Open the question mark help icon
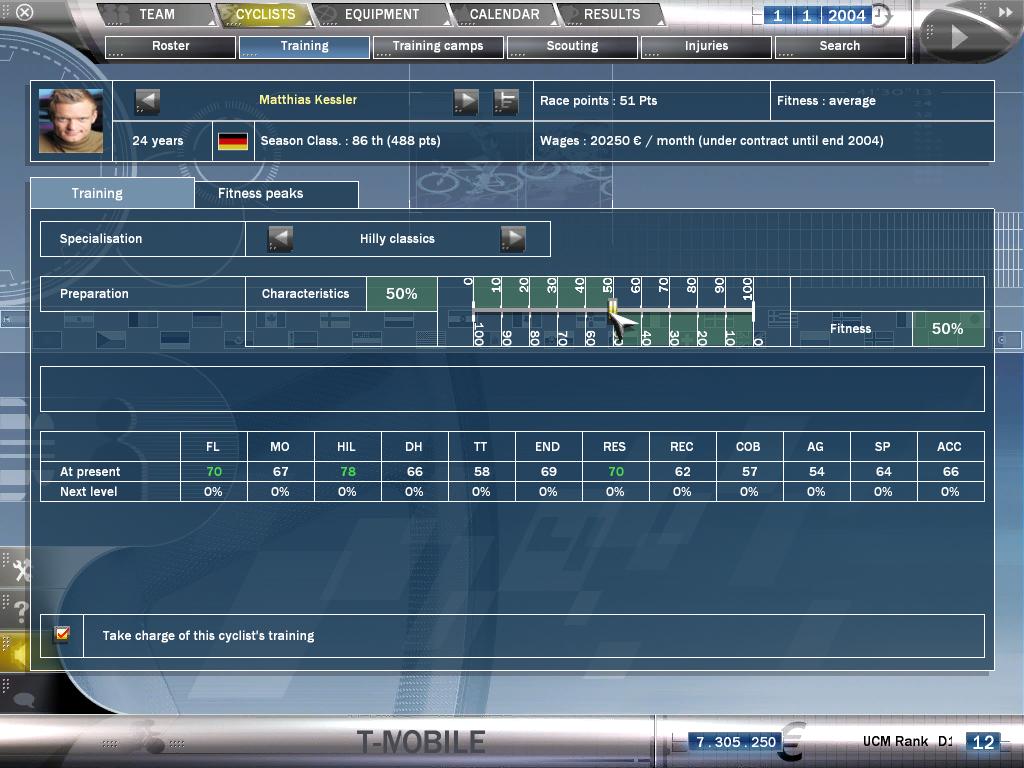1024x768 pixels. click(x=20, y=612)
